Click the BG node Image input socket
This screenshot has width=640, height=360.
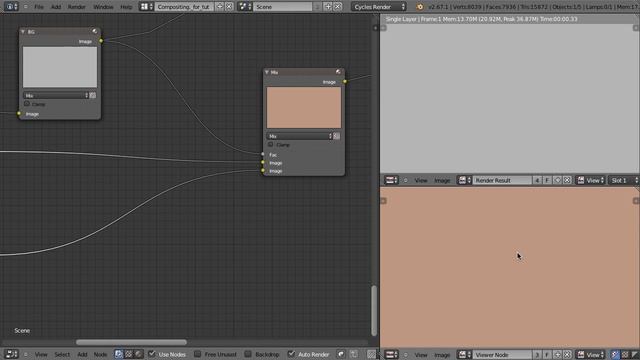(19, 113)
